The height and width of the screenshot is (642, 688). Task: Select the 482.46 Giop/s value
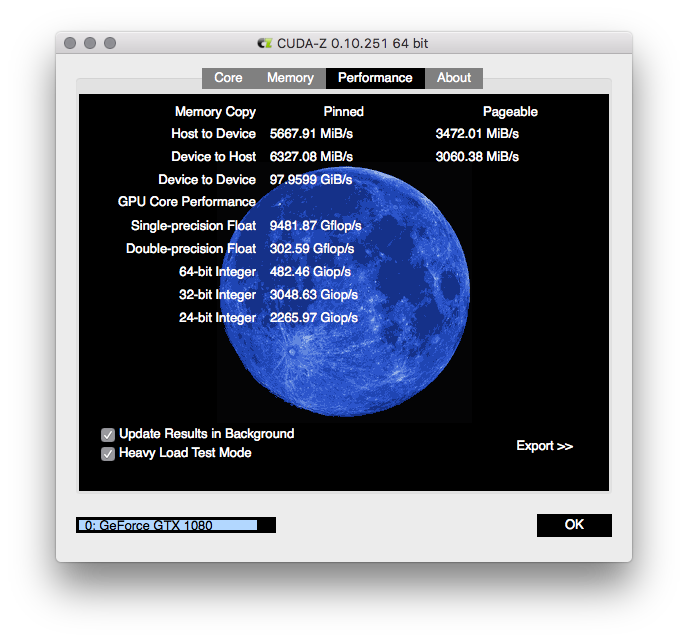310,272
